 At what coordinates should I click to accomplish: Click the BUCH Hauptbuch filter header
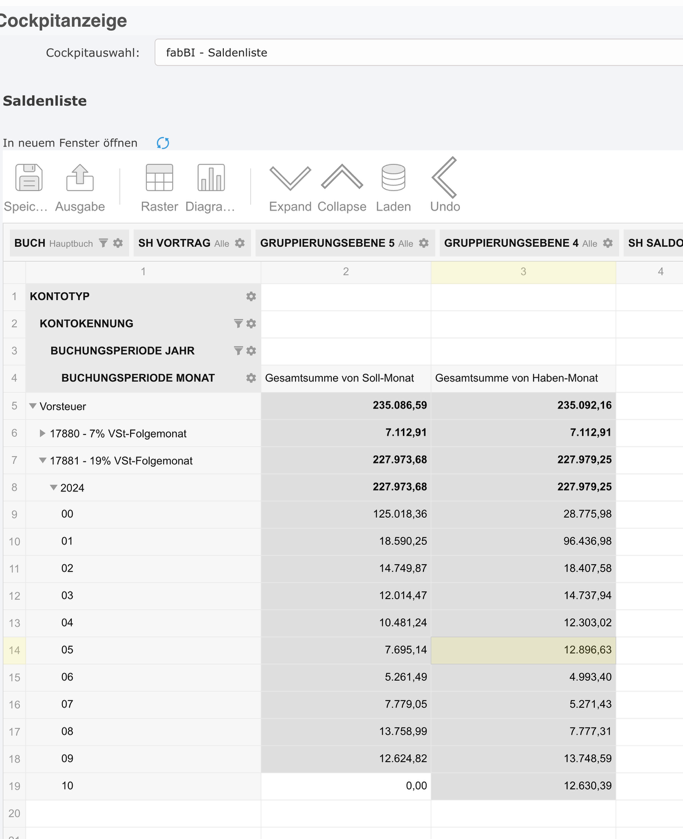tap(60, 242)
